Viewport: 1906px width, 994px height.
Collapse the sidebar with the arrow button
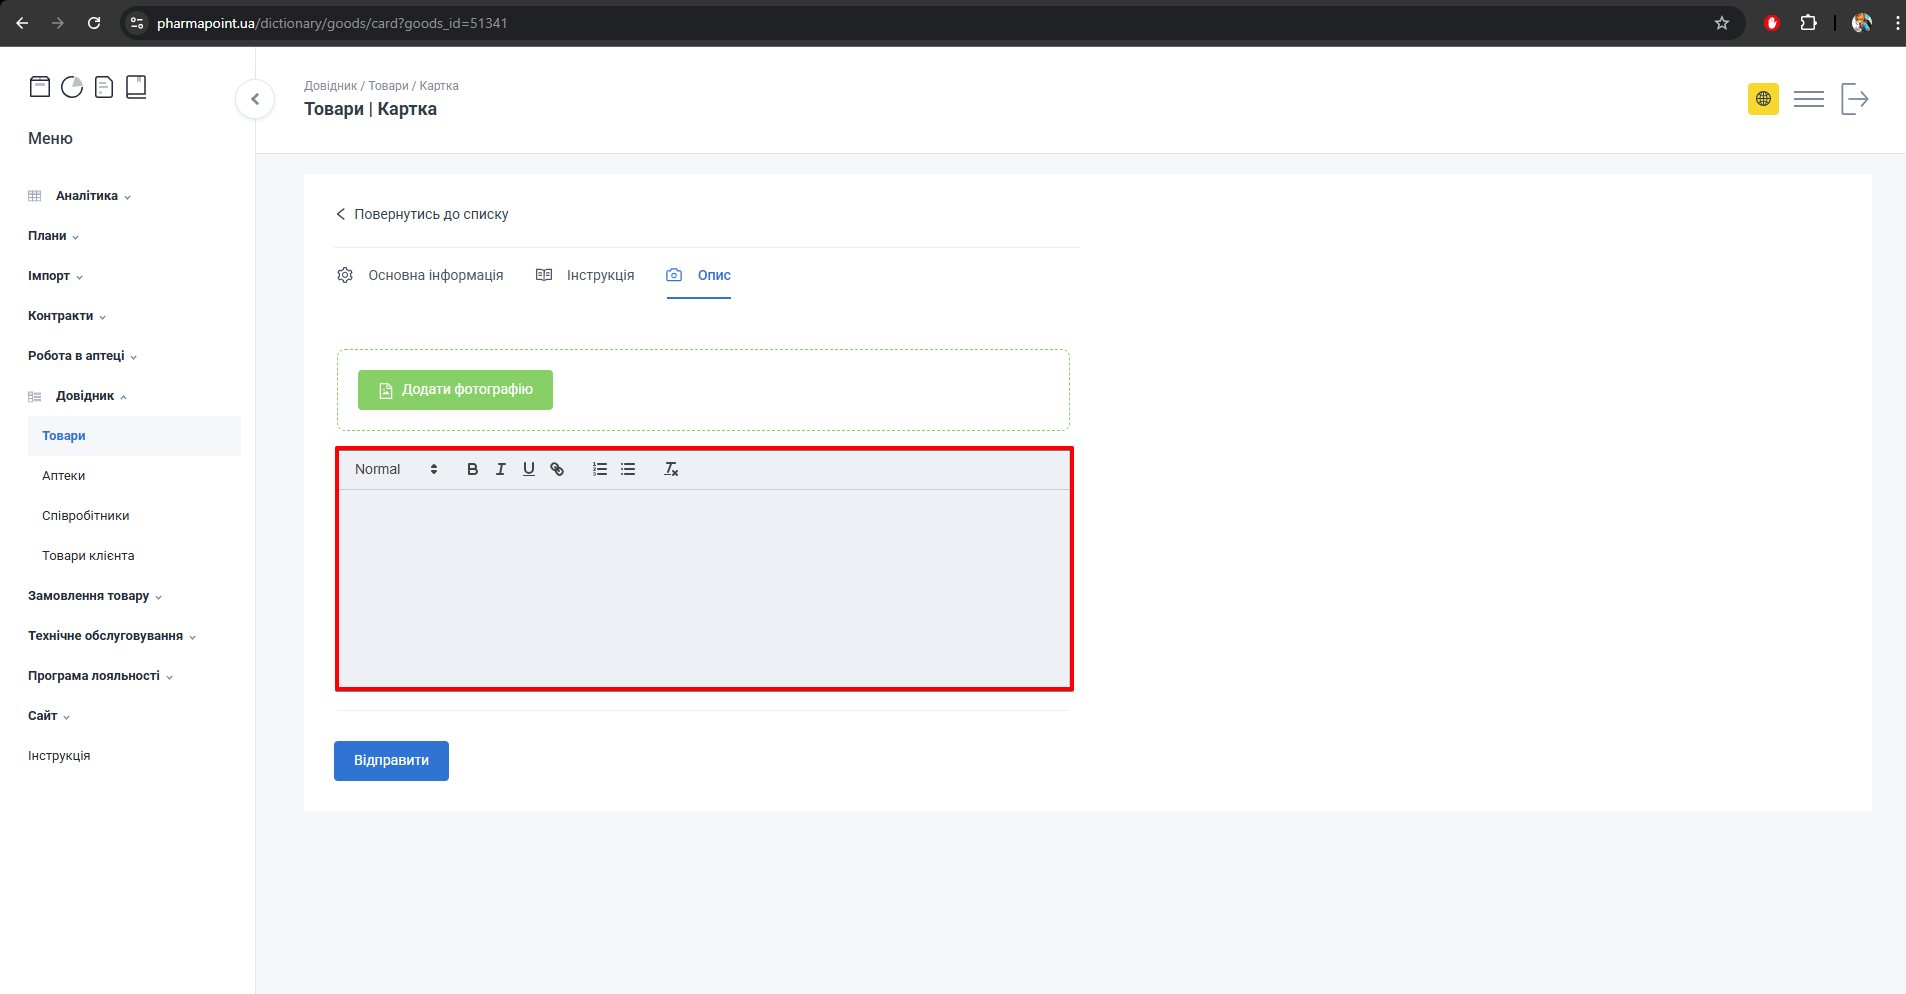pyautogui.click(x=255, y=99)
